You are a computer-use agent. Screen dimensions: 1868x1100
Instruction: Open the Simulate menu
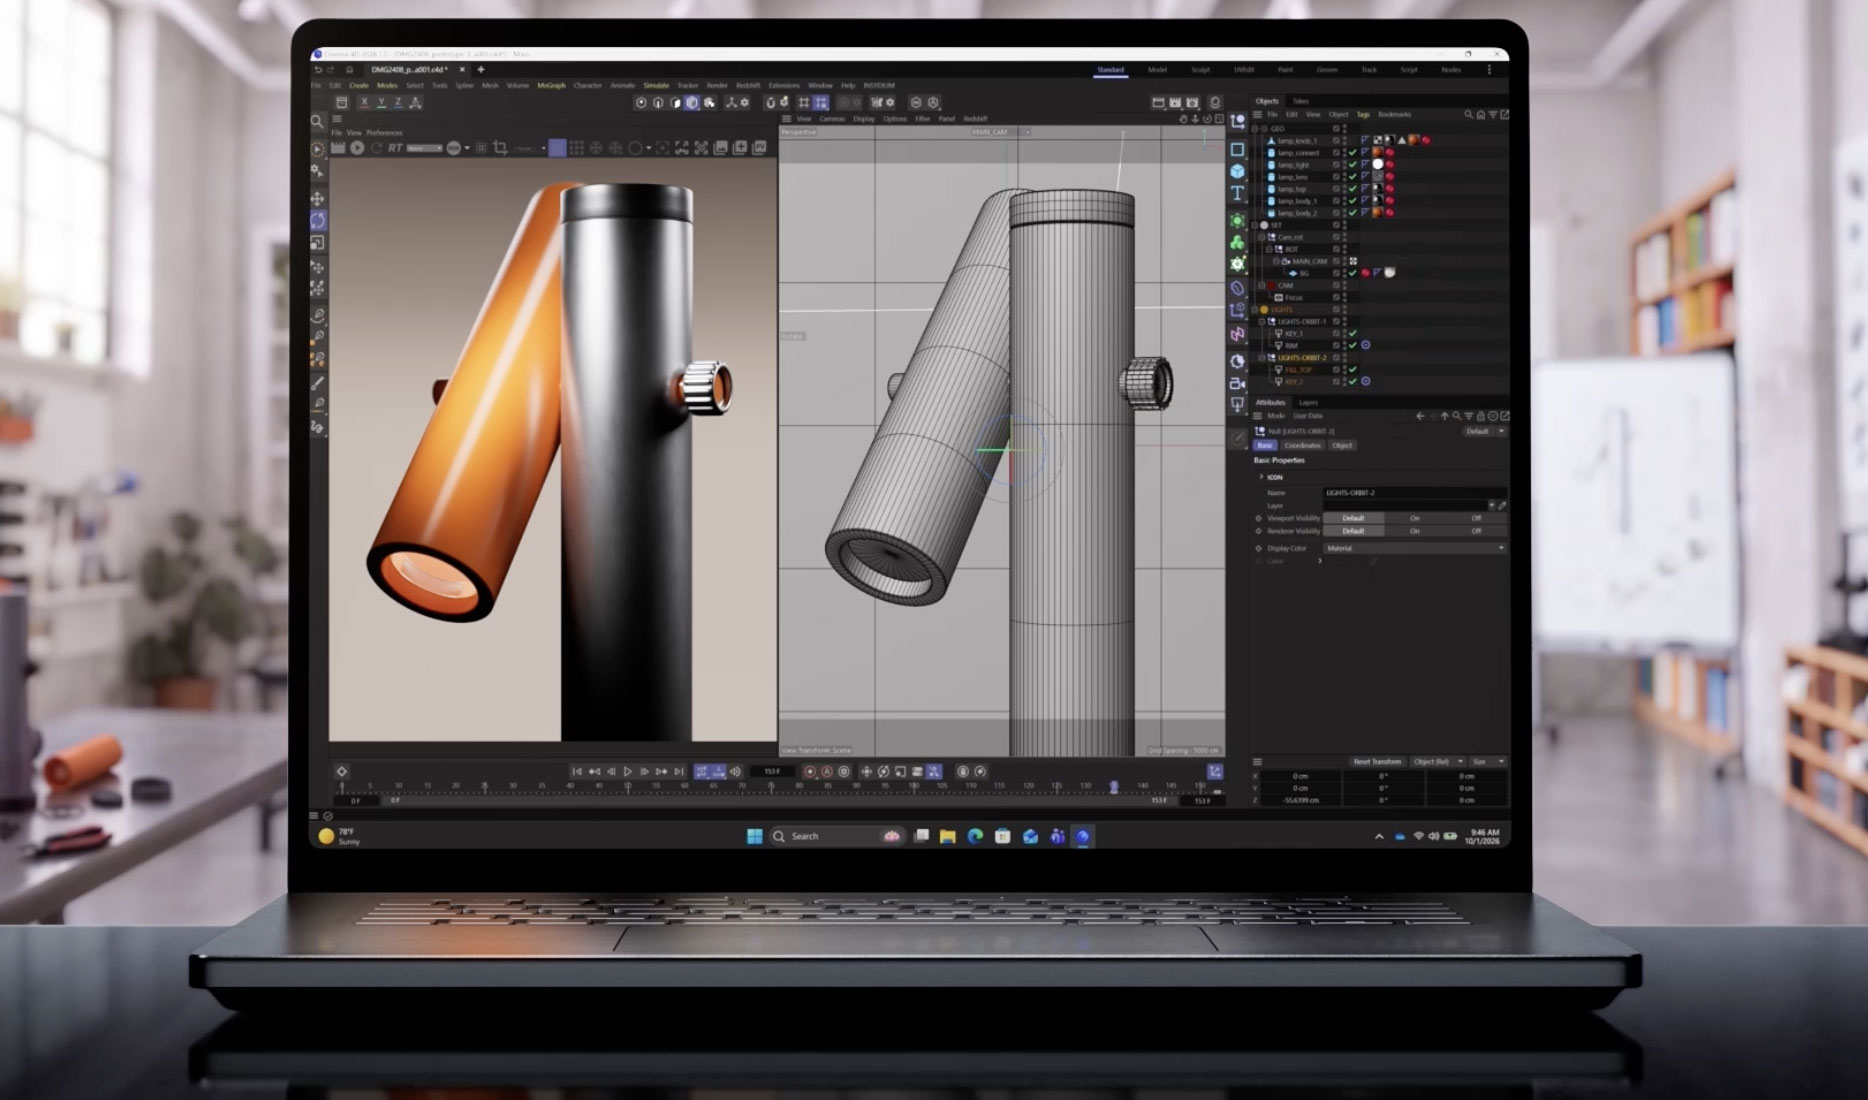click(656, 86)
